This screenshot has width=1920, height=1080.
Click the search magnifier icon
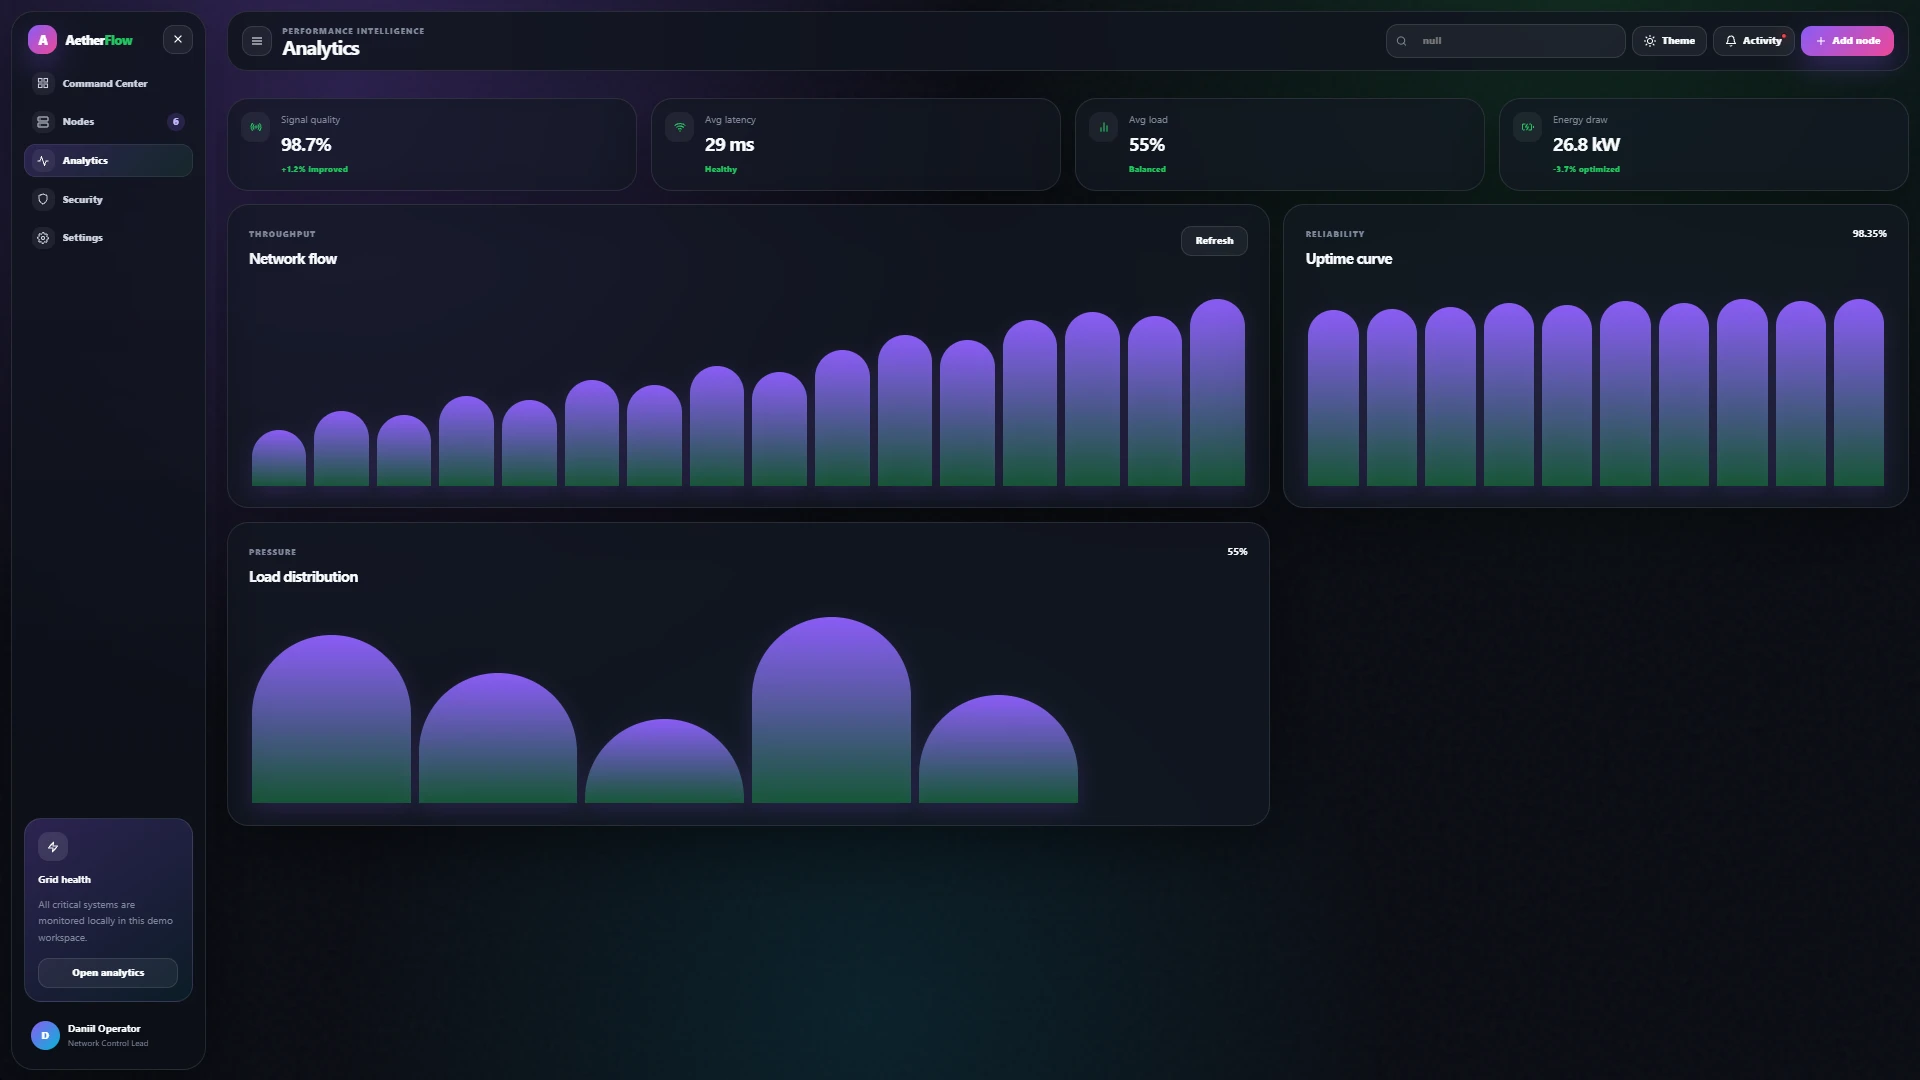pos(1402,41)
